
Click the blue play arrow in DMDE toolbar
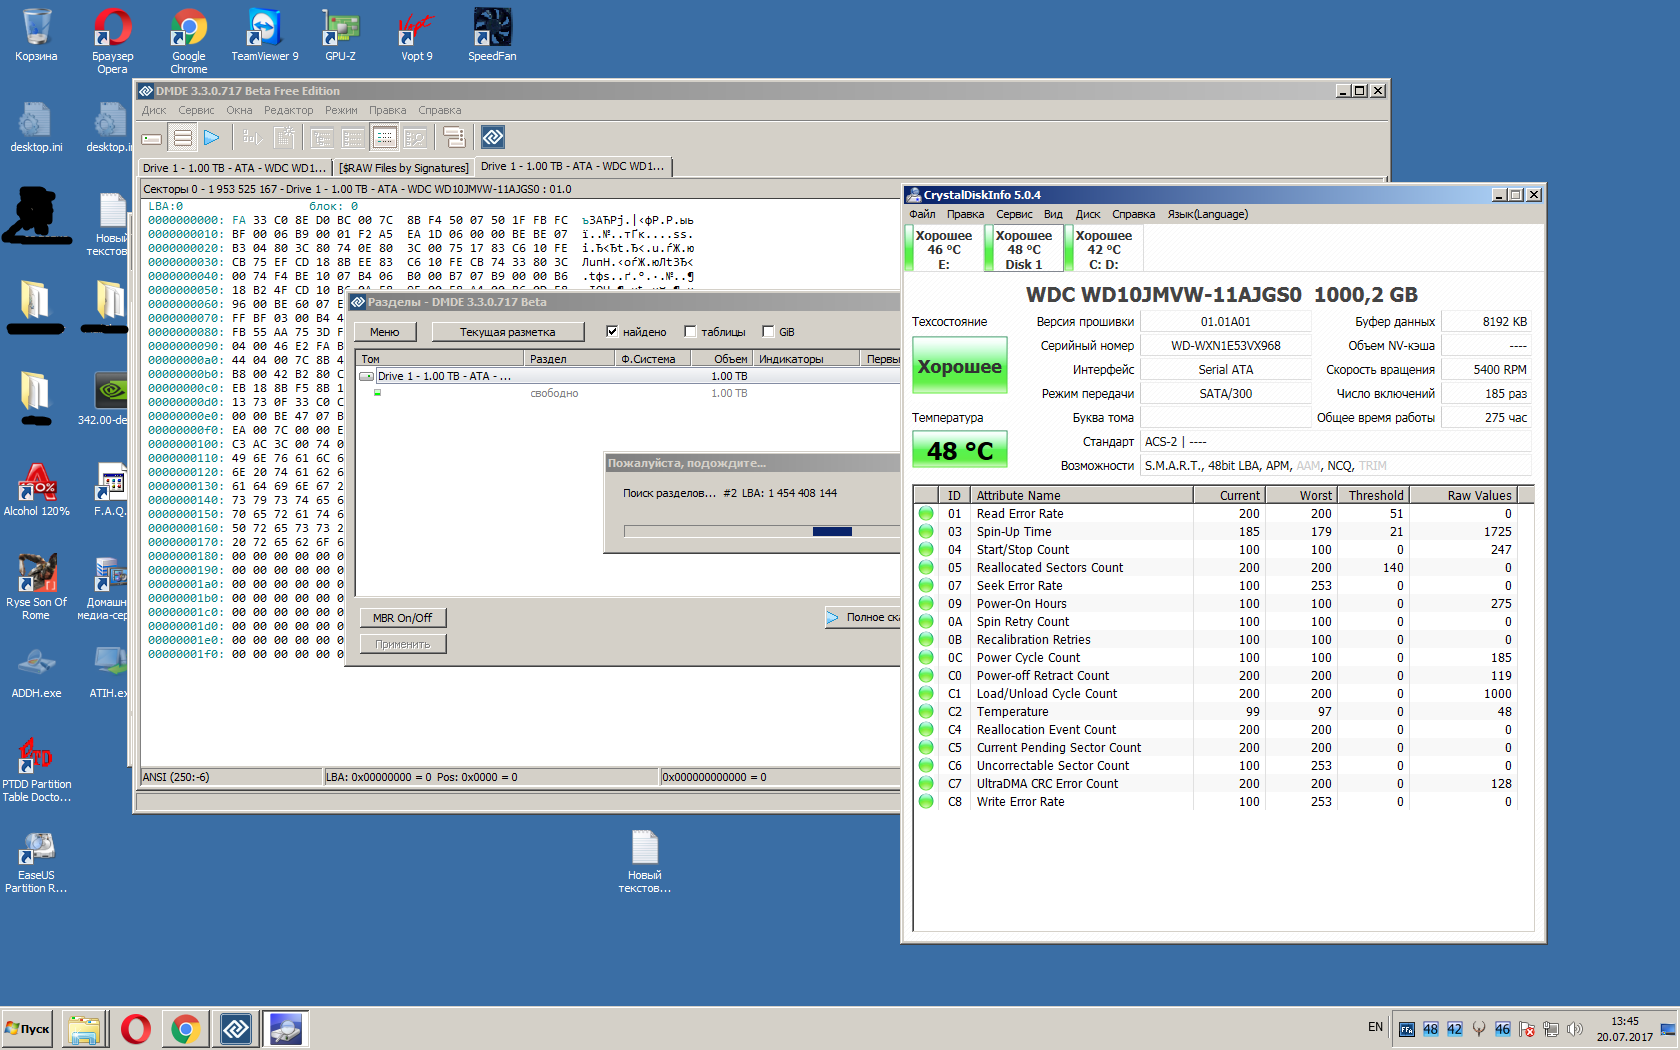[212, 138]
